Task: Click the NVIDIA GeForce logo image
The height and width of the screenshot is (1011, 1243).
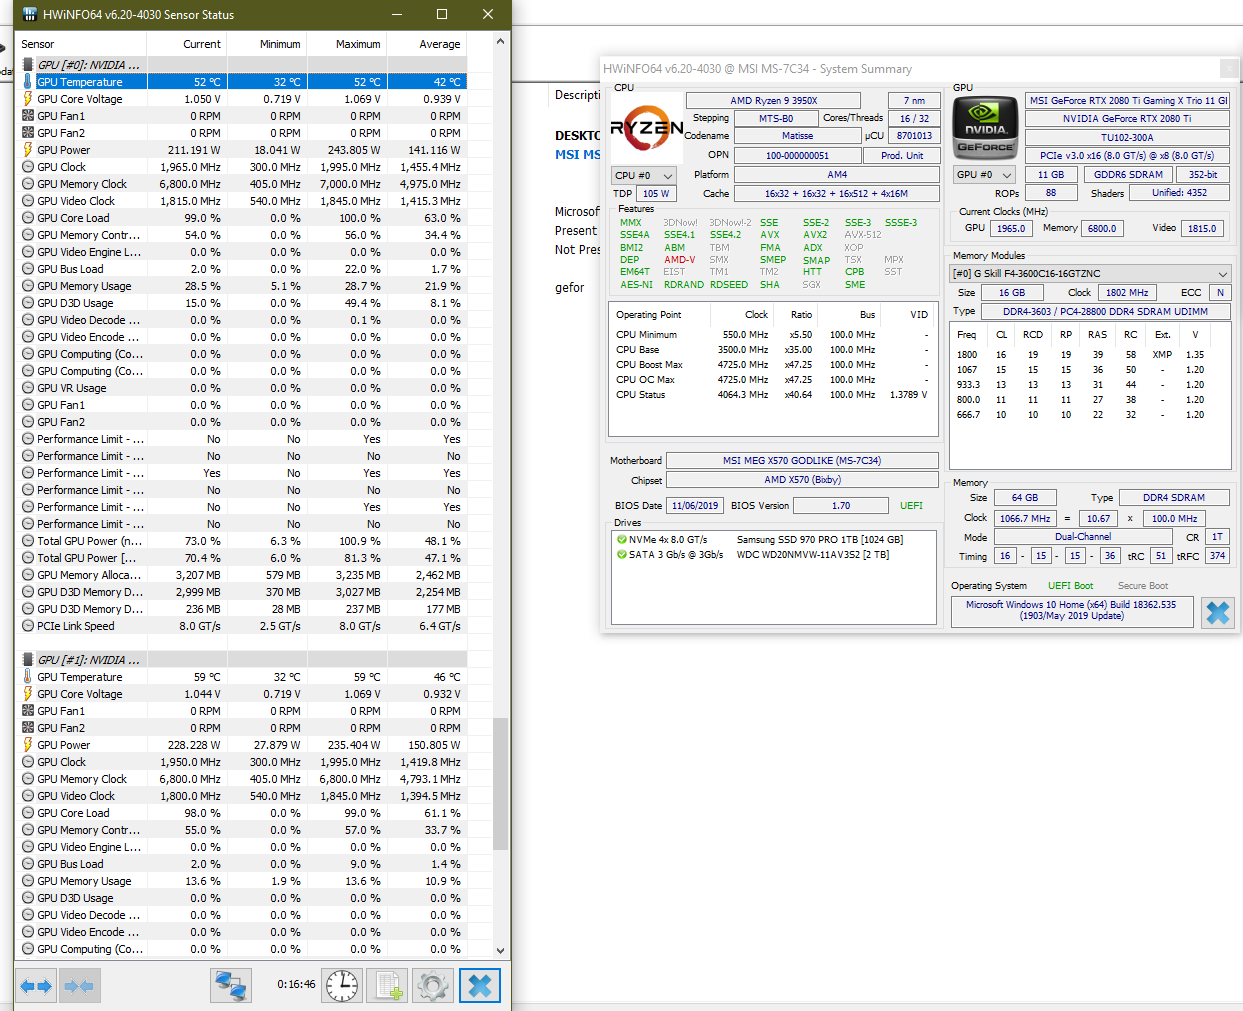Action: 985,127
